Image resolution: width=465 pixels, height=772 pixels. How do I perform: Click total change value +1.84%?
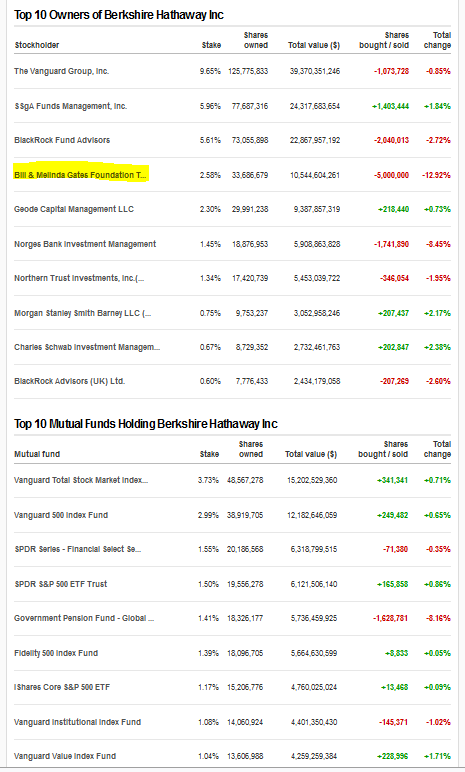[x=437, y=106]
